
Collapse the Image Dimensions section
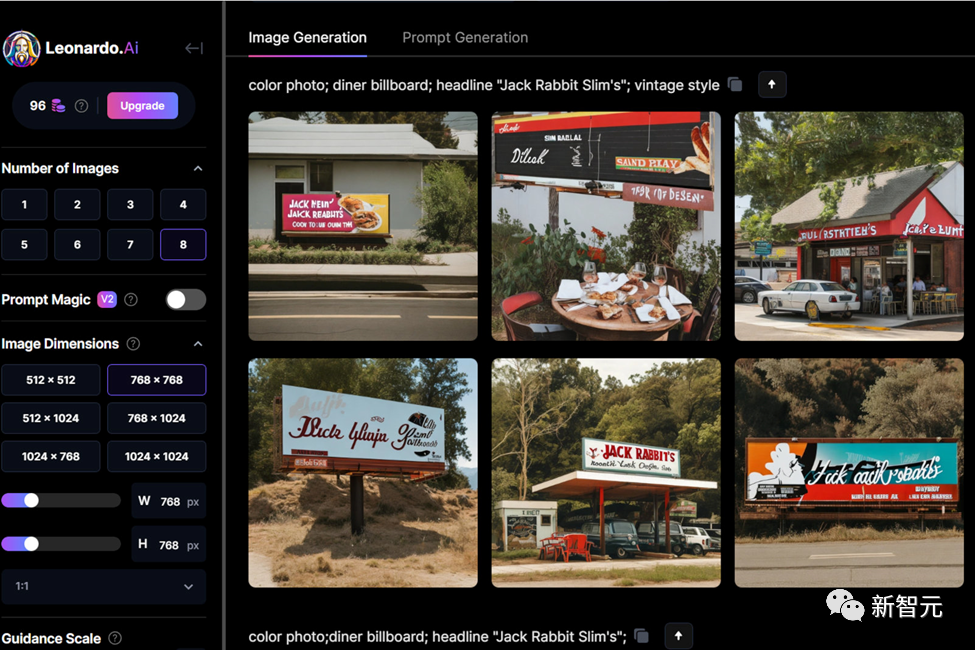coord(198,344)
